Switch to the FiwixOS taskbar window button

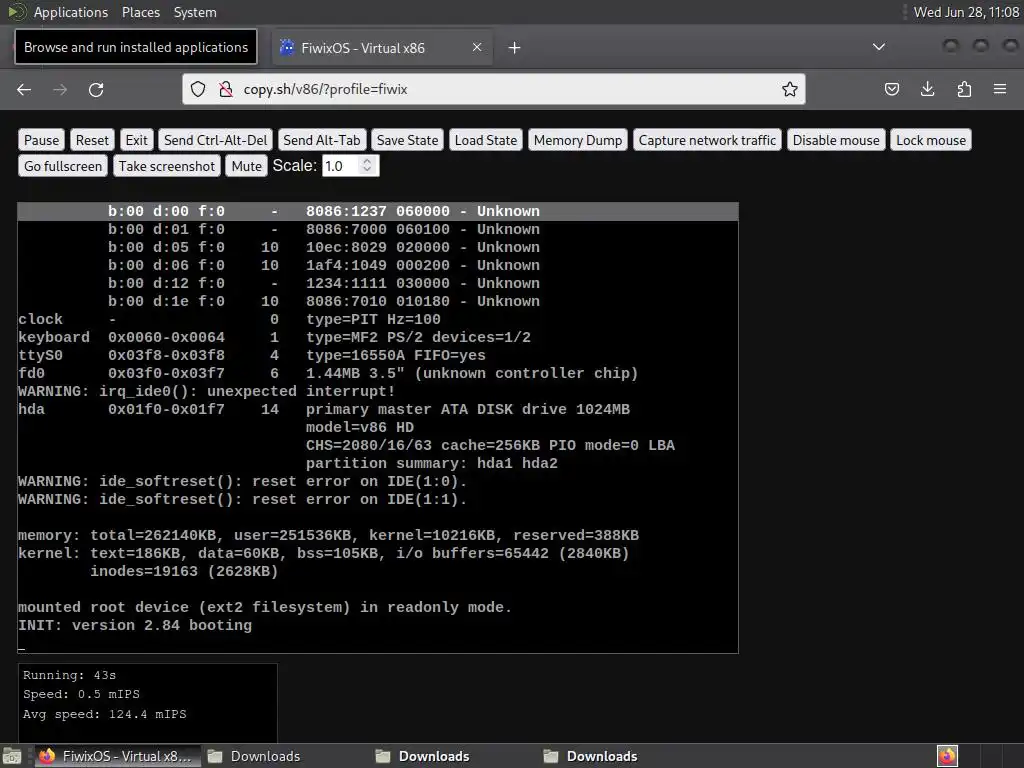pos(116,756)
